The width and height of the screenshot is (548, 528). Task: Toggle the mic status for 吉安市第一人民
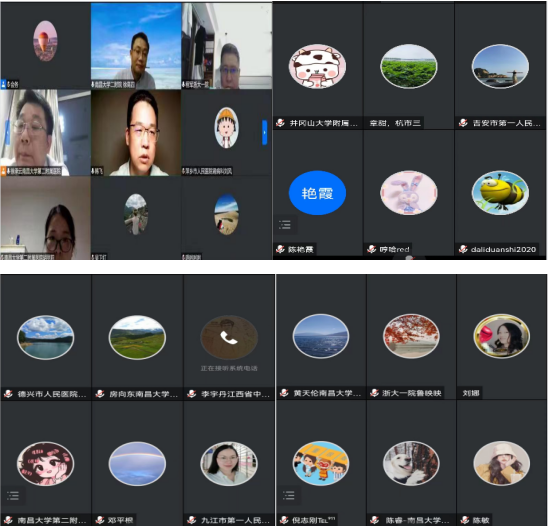(463, 123)
